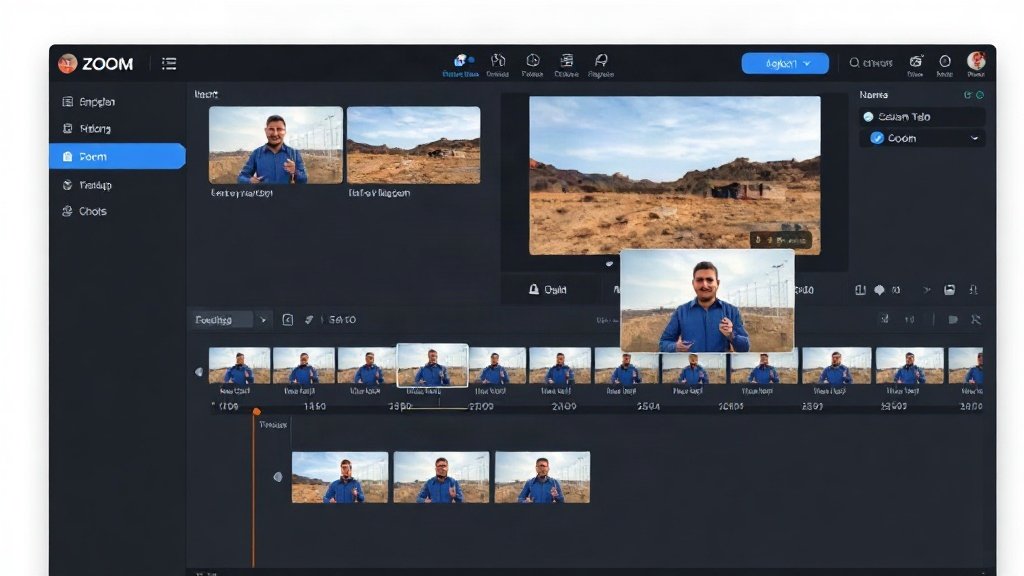The height and width of the screenshot is (576, 1024).
Task: Click the round green icon beside "Nomre"
Action: [980, 95]
